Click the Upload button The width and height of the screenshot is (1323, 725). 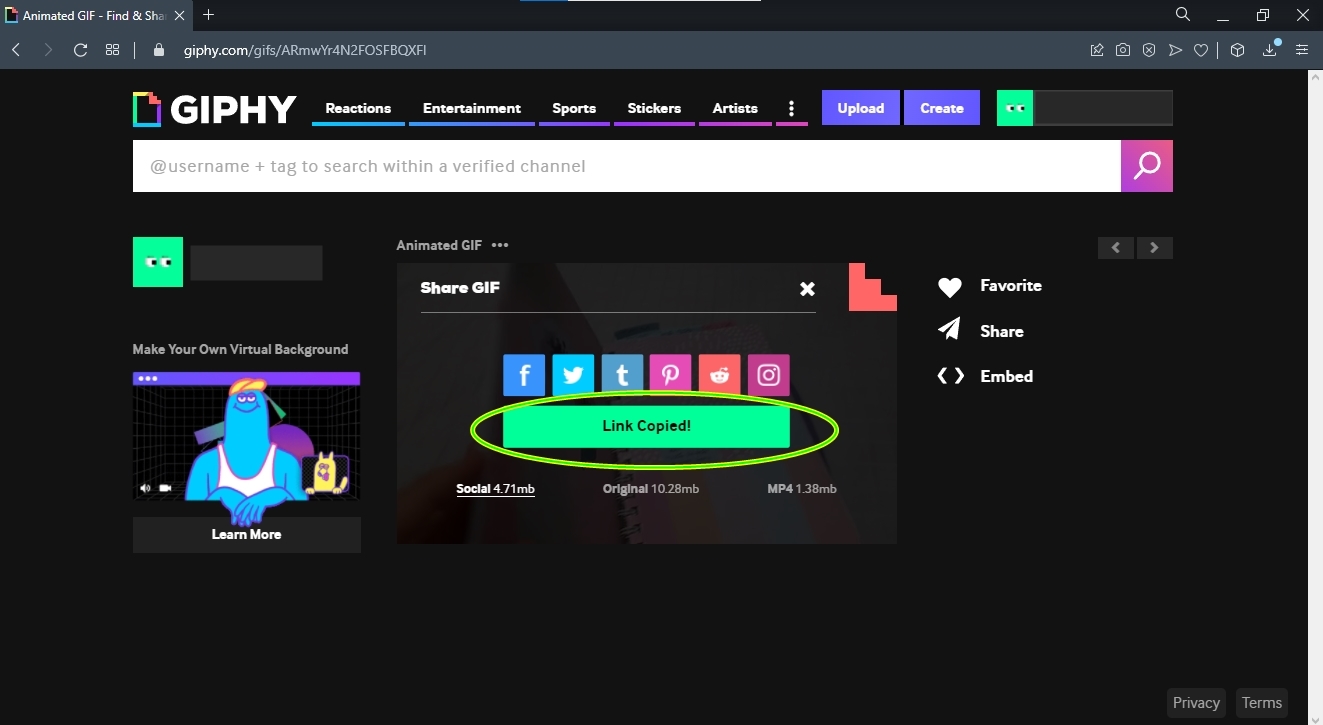coord(861,108)
